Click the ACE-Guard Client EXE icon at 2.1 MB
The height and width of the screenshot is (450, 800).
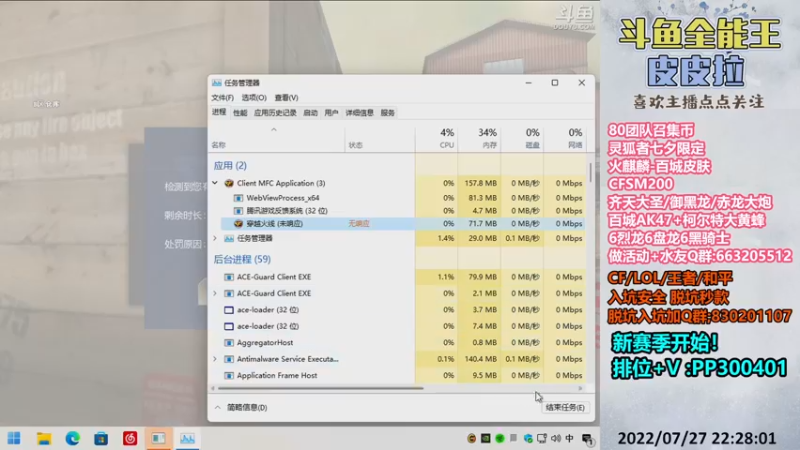tap(229, 293)
